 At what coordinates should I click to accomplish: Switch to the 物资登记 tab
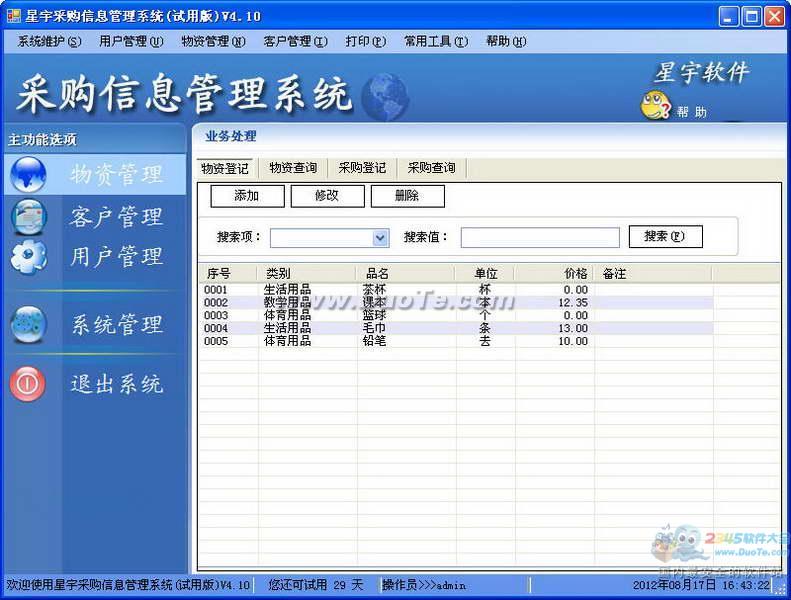point(225,168)
